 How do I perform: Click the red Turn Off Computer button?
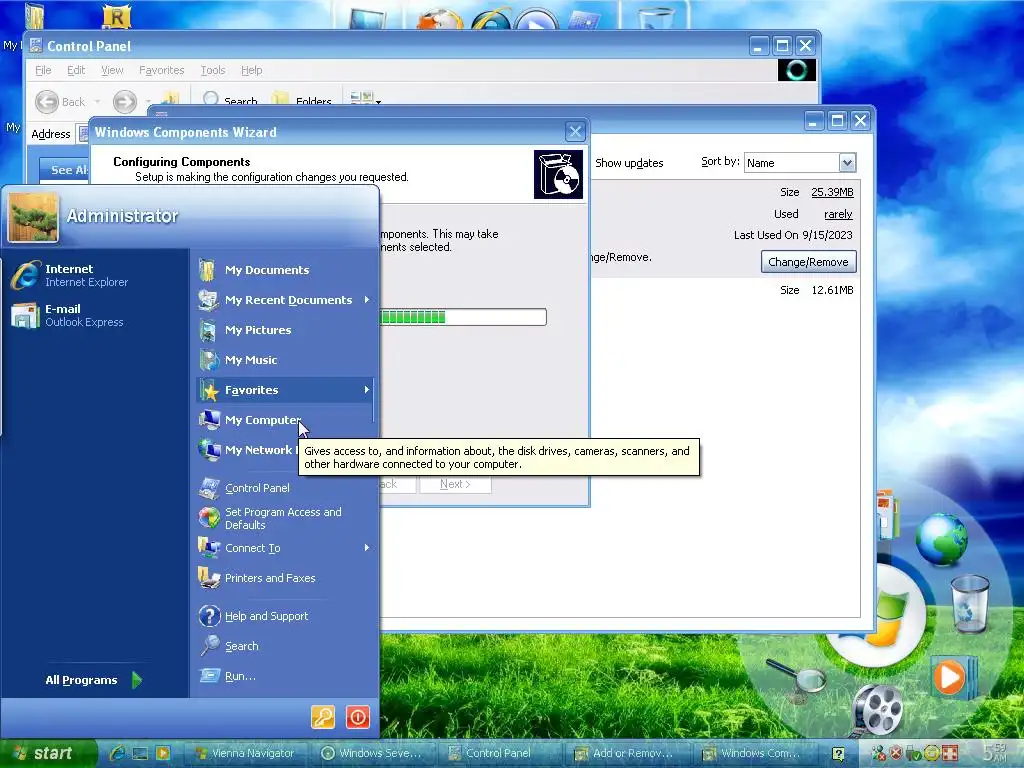358,717
